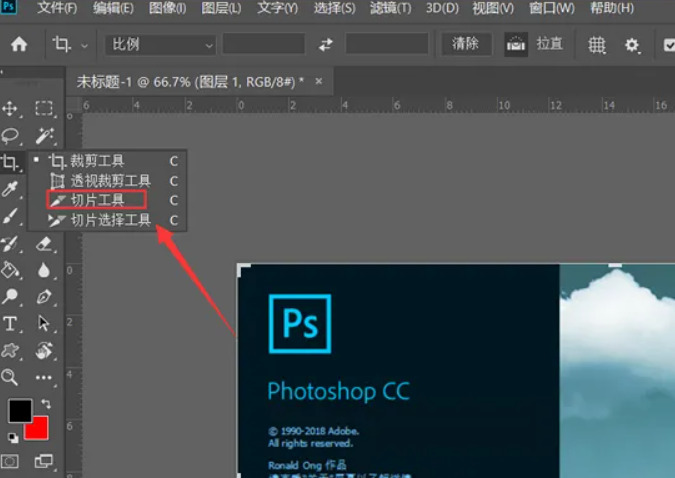Click the Ps application logo
Image resolution: width=675 pixels, height=478 pixels.
pos(8,6)
